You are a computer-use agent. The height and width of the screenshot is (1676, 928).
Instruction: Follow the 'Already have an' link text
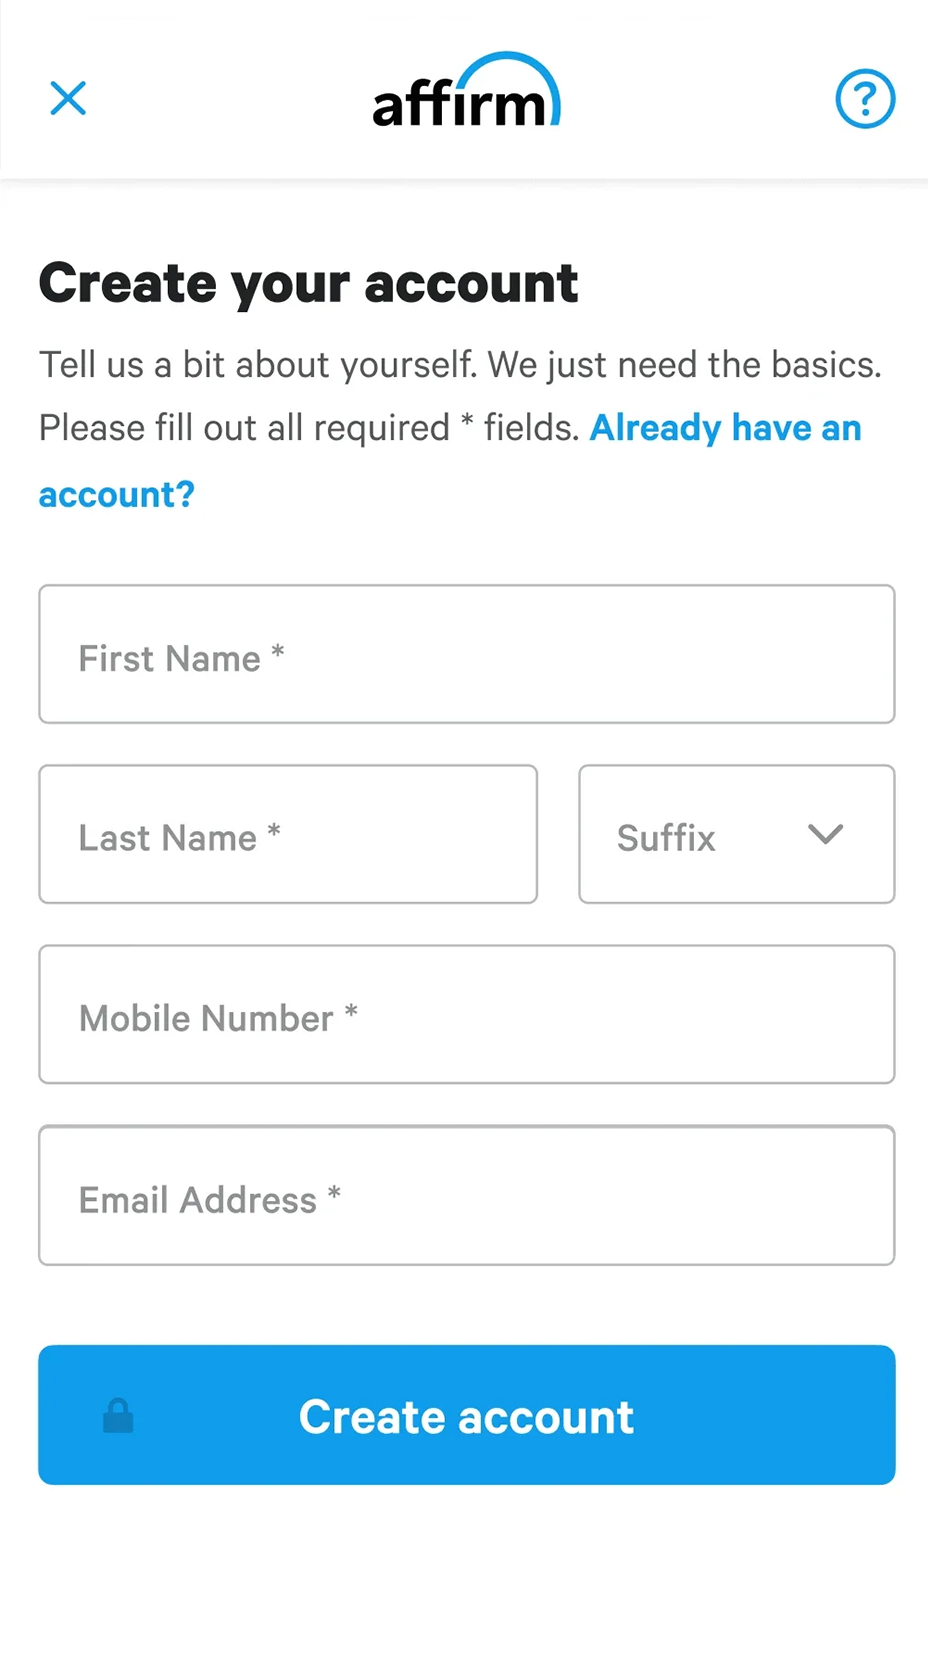point(725,428)
